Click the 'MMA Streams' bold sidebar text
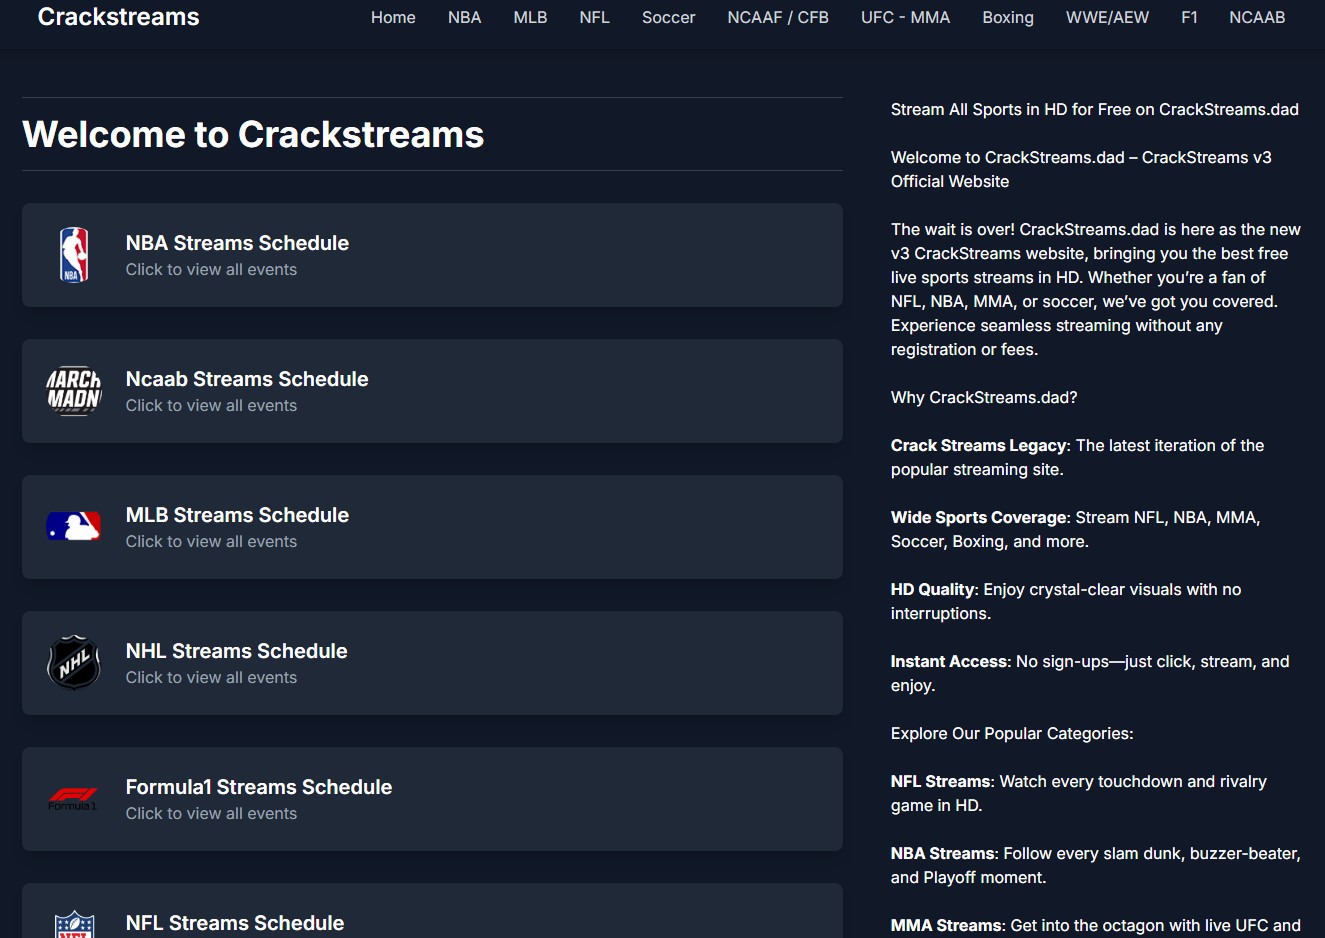Image resolution: width=1325 pixels, height=938 pixels. tap(946, 926)
